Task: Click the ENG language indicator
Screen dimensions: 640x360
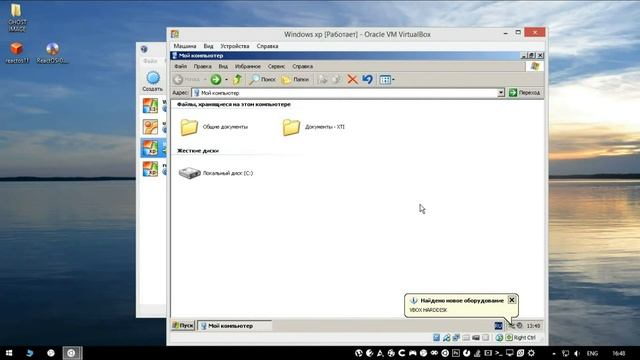Action: [592, 353]
